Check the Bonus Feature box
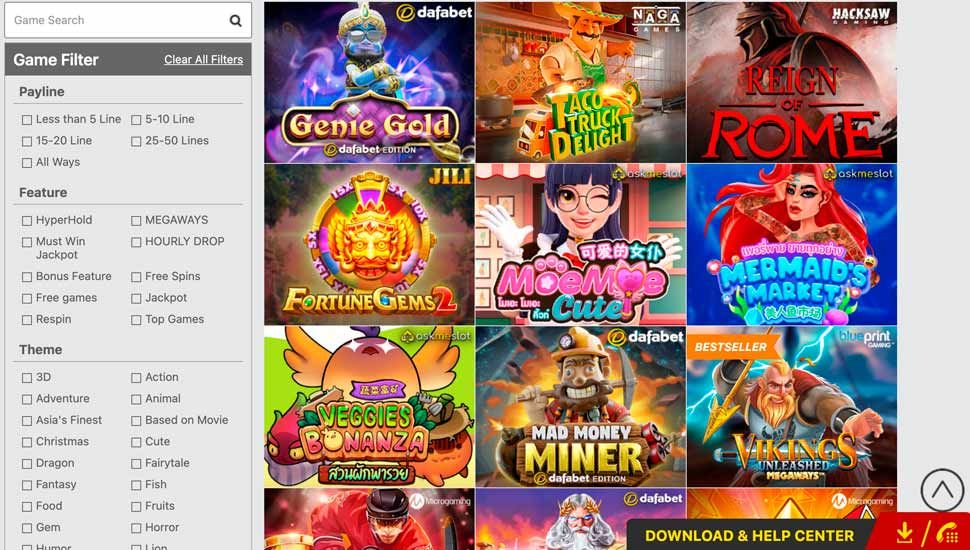Screen dimensions: 970x550 [27, 277]
